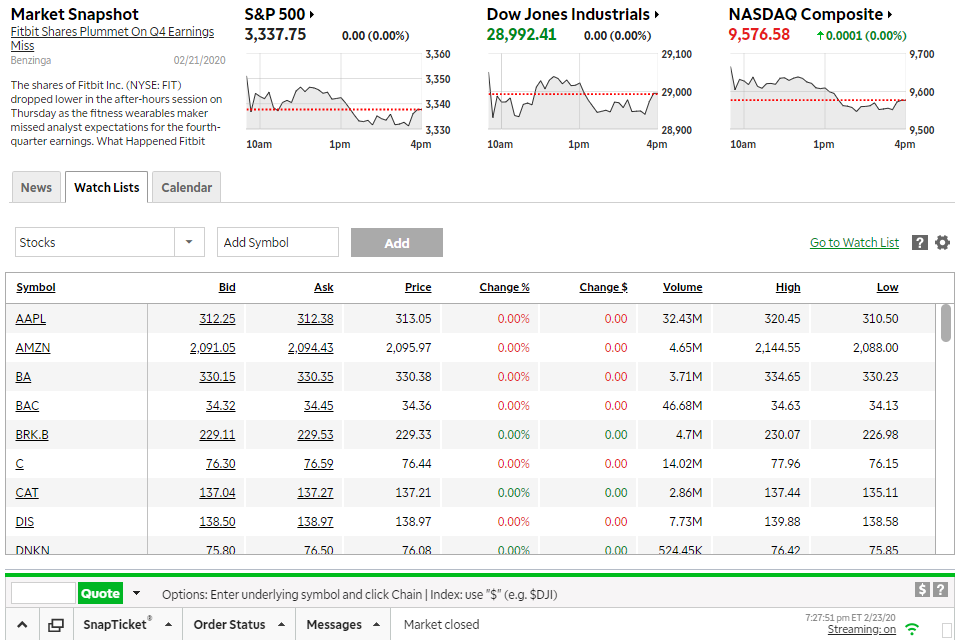Image resolution: width=958 pixels, height=640 pixels.
Task: Open the Calendar tab
Action: 186,187
